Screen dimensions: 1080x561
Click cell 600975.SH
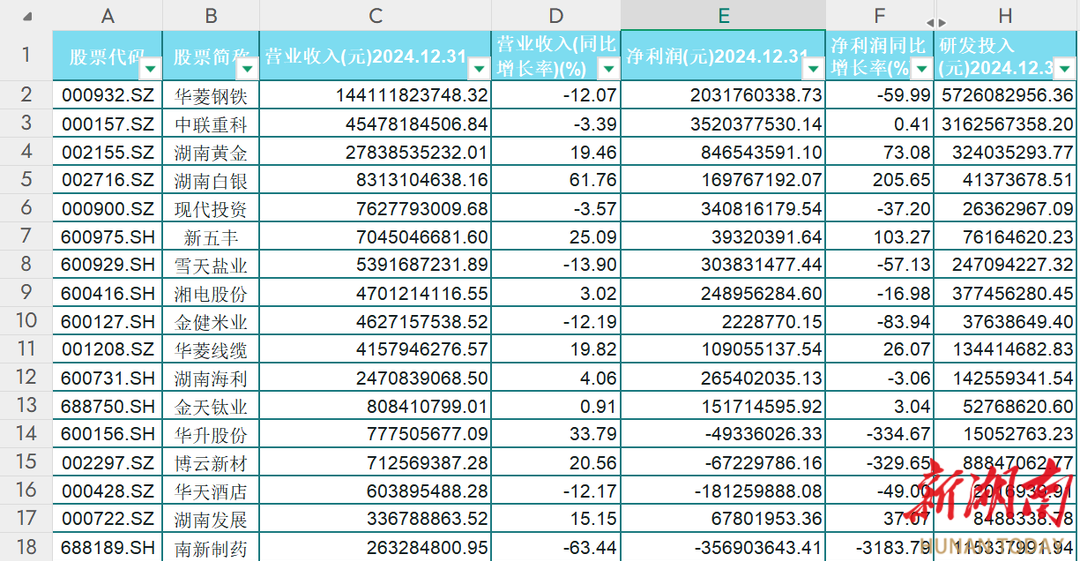[107, 236]
